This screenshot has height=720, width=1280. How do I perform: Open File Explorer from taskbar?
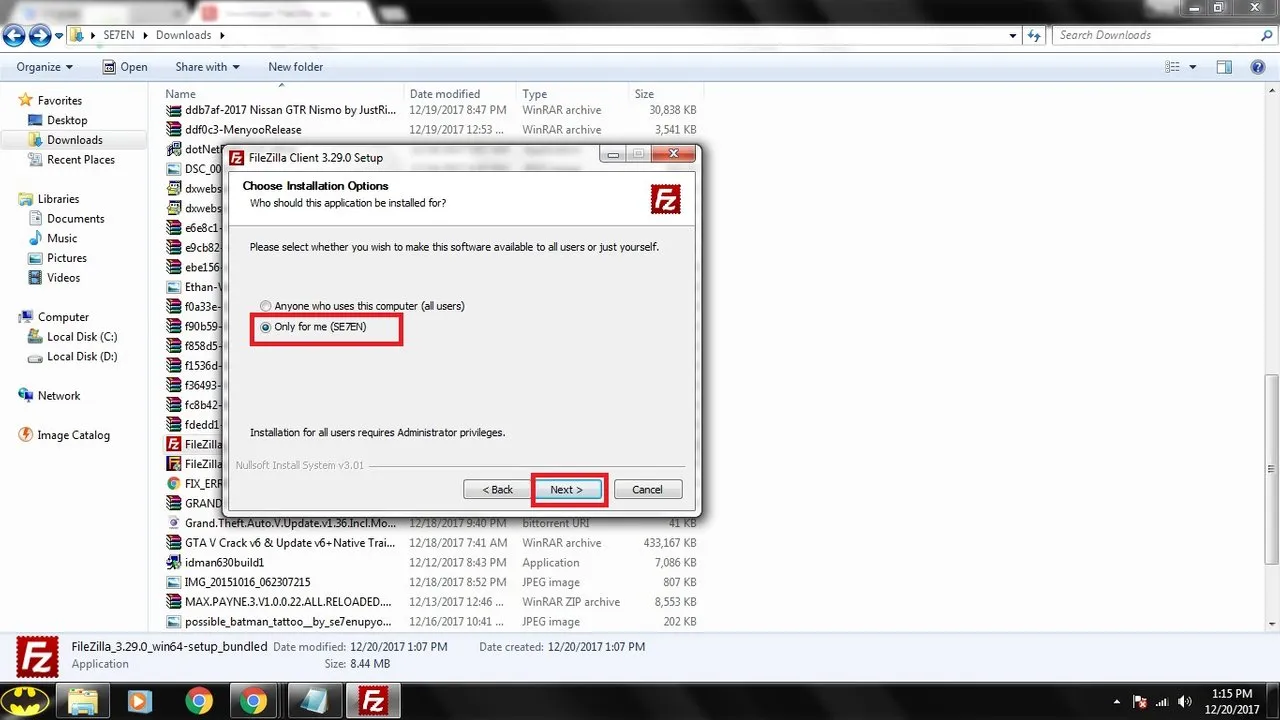85,700
